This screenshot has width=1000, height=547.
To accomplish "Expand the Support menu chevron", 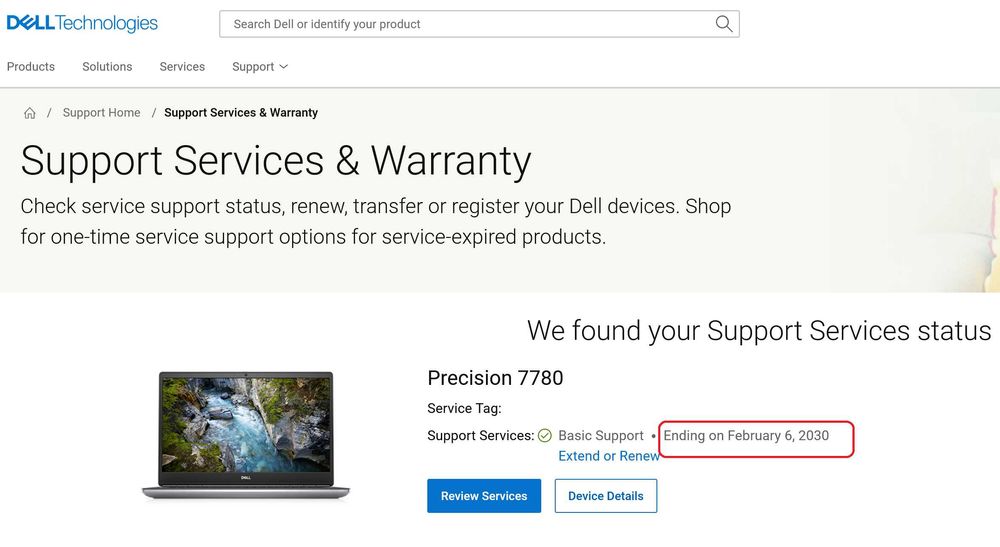I will [x=284, y=67].
